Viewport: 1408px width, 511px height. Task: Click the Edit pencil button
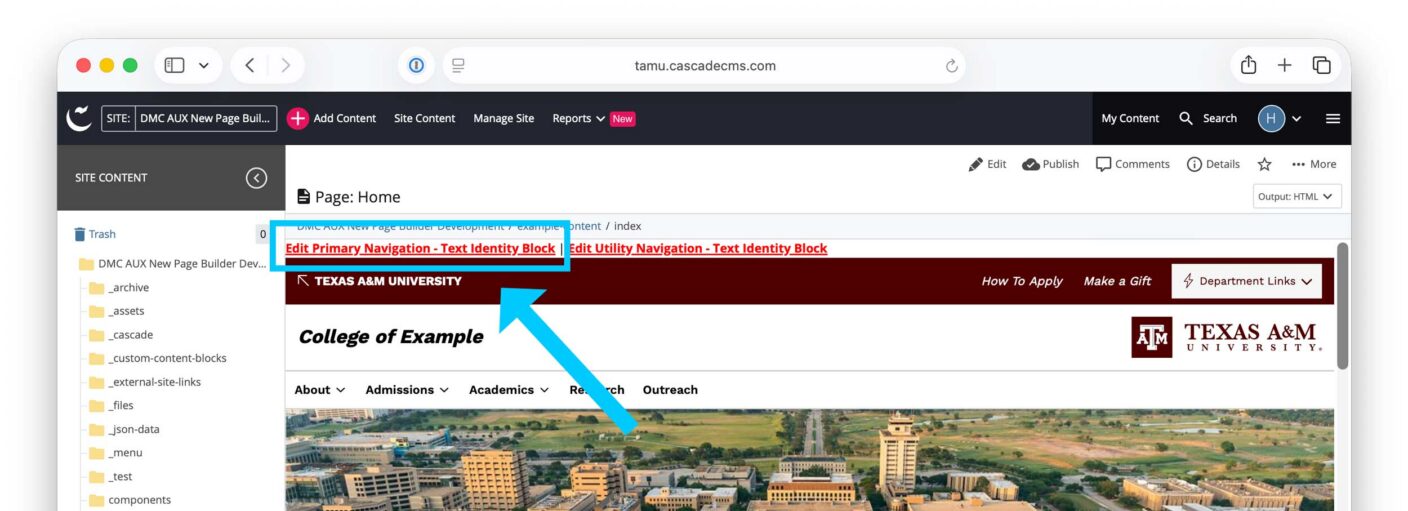pos(988,164)
